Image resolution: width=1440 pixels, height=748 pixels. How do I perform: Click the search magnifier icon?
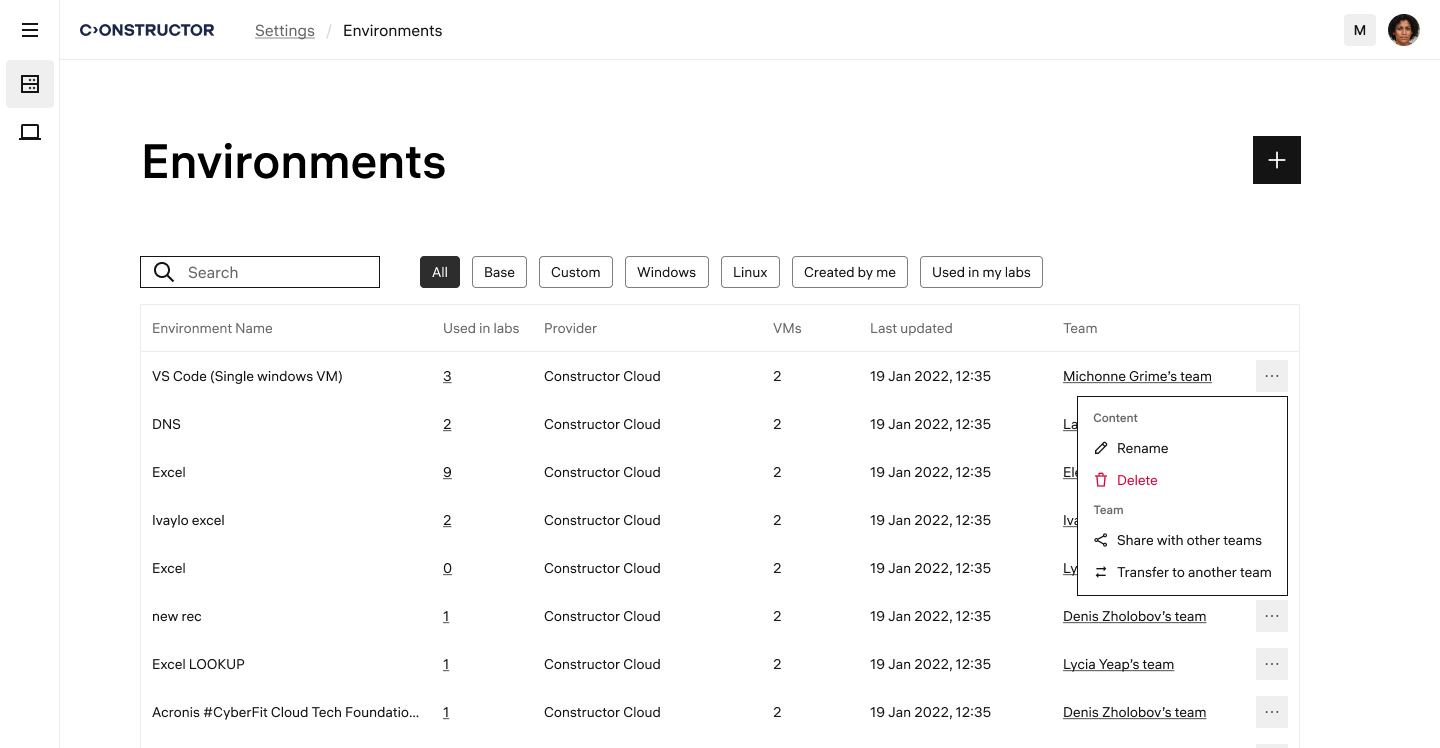point(164,272)
